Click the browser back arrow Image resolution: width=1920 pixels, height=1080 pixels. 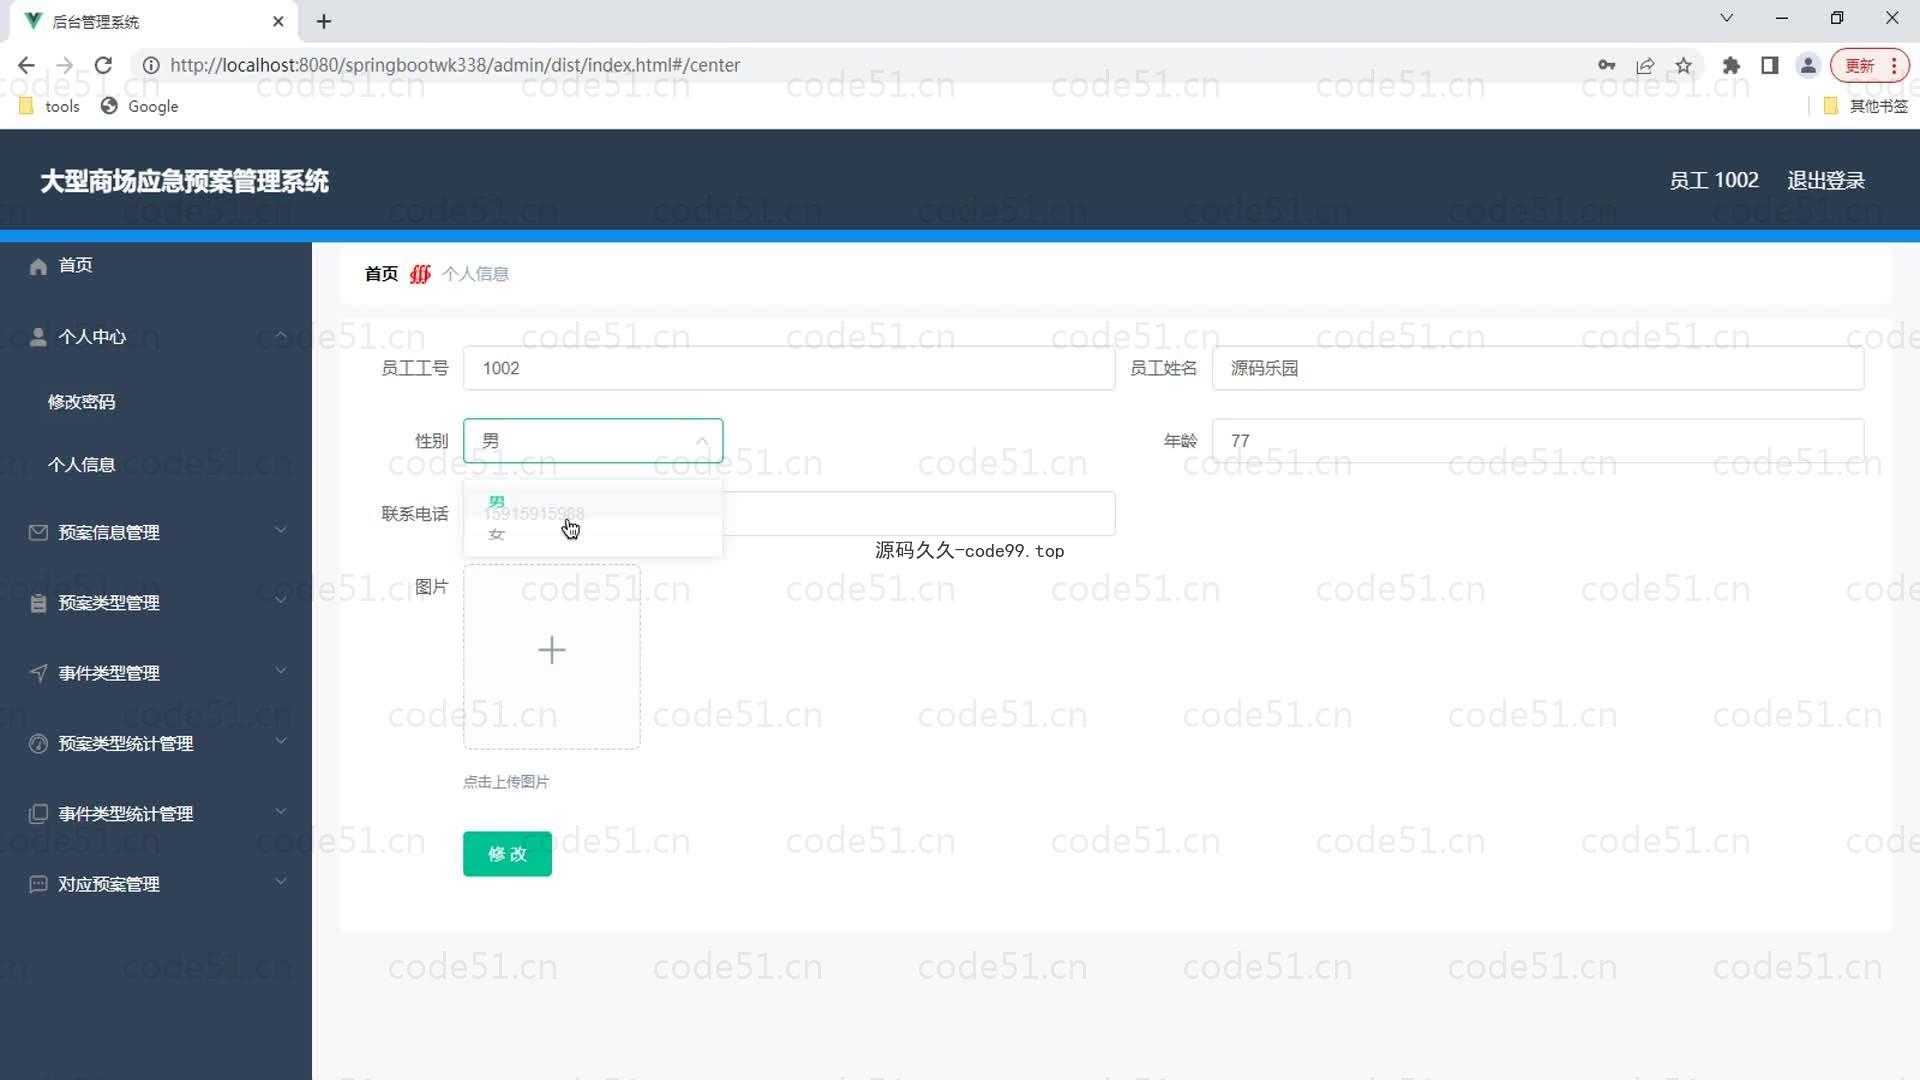tap(26, 65)
